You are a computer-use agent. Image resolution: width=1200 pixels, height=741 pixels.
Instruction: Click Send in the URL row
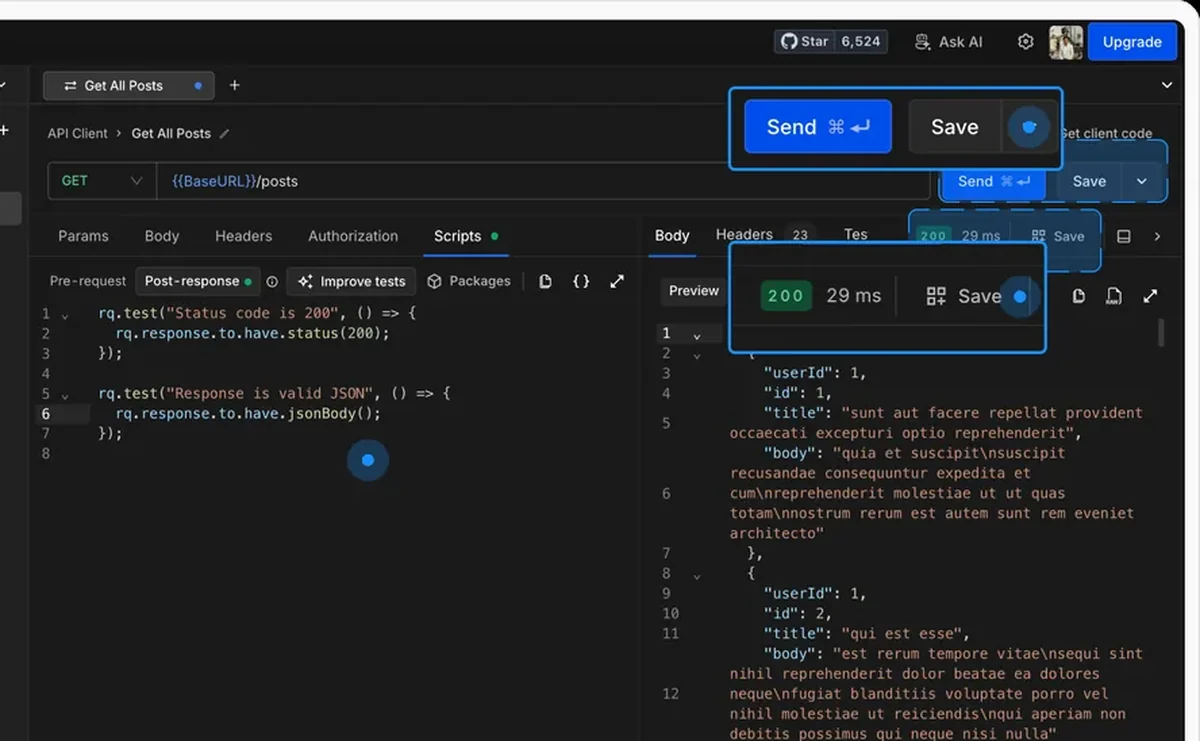[x=994, y=181]
